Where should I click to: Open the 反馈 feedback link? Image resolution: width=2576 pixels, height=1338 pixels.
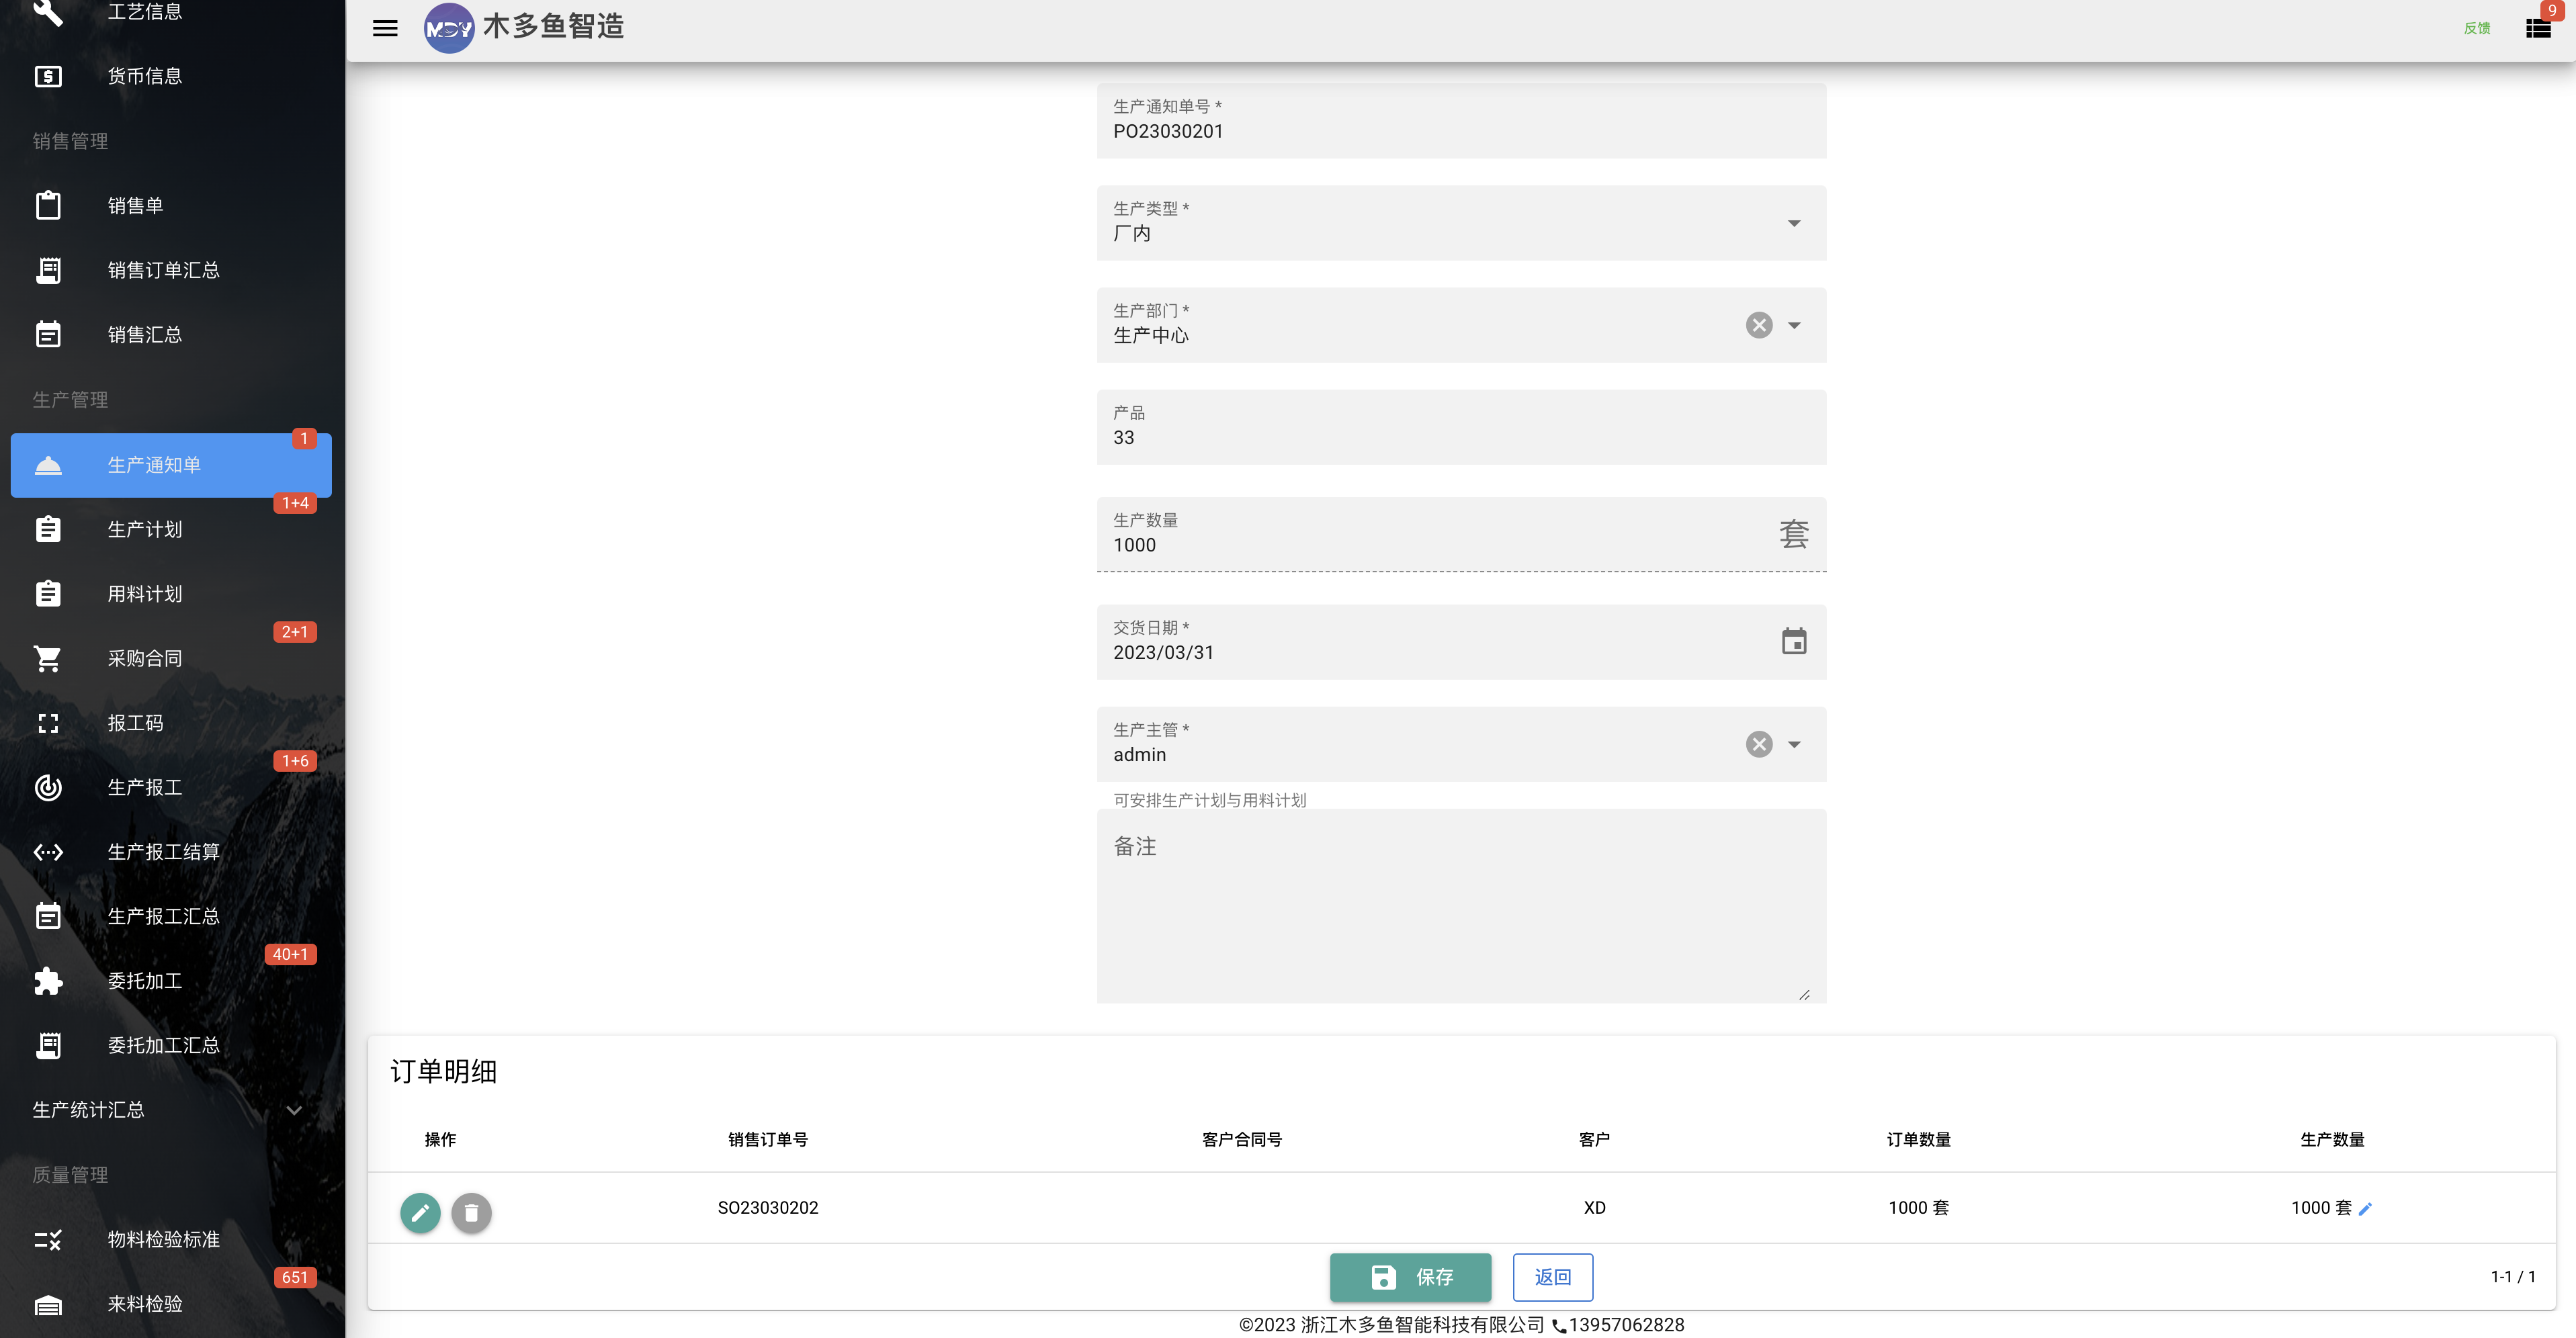2476,28
